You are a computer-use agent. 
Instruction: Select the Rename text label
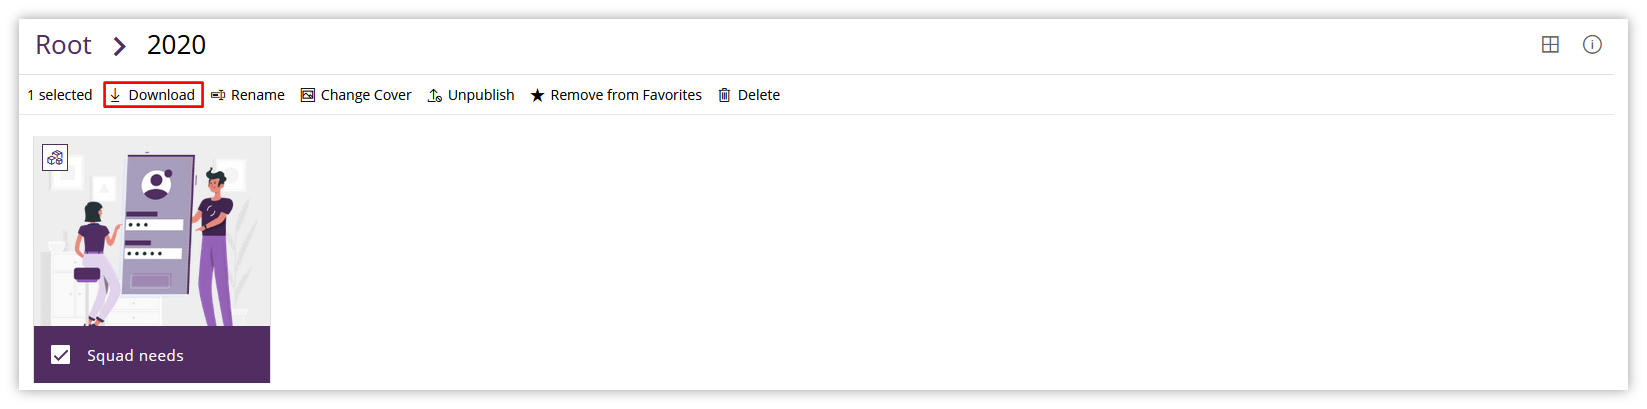[257, 95]
